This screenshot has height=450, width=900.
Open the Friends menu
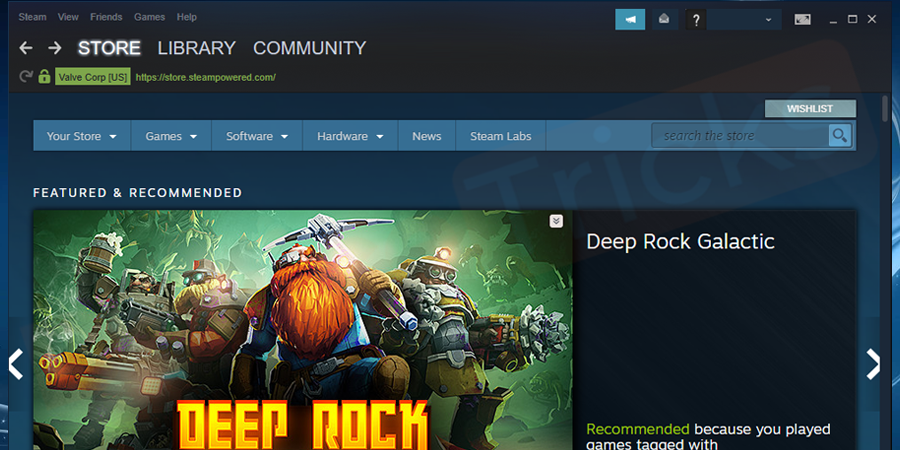[x=106, y=17]
